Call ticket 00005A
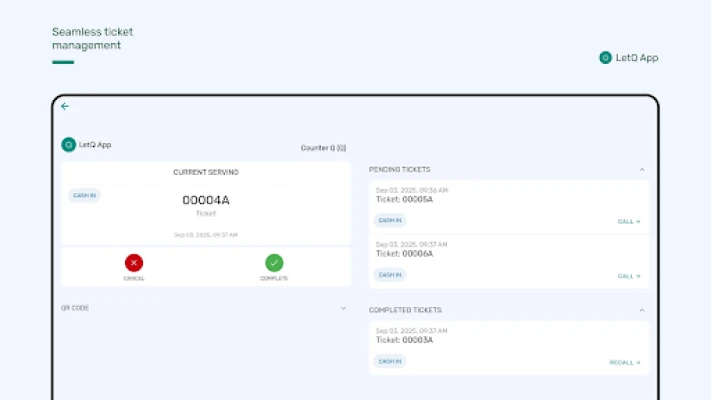 point(629,221)
